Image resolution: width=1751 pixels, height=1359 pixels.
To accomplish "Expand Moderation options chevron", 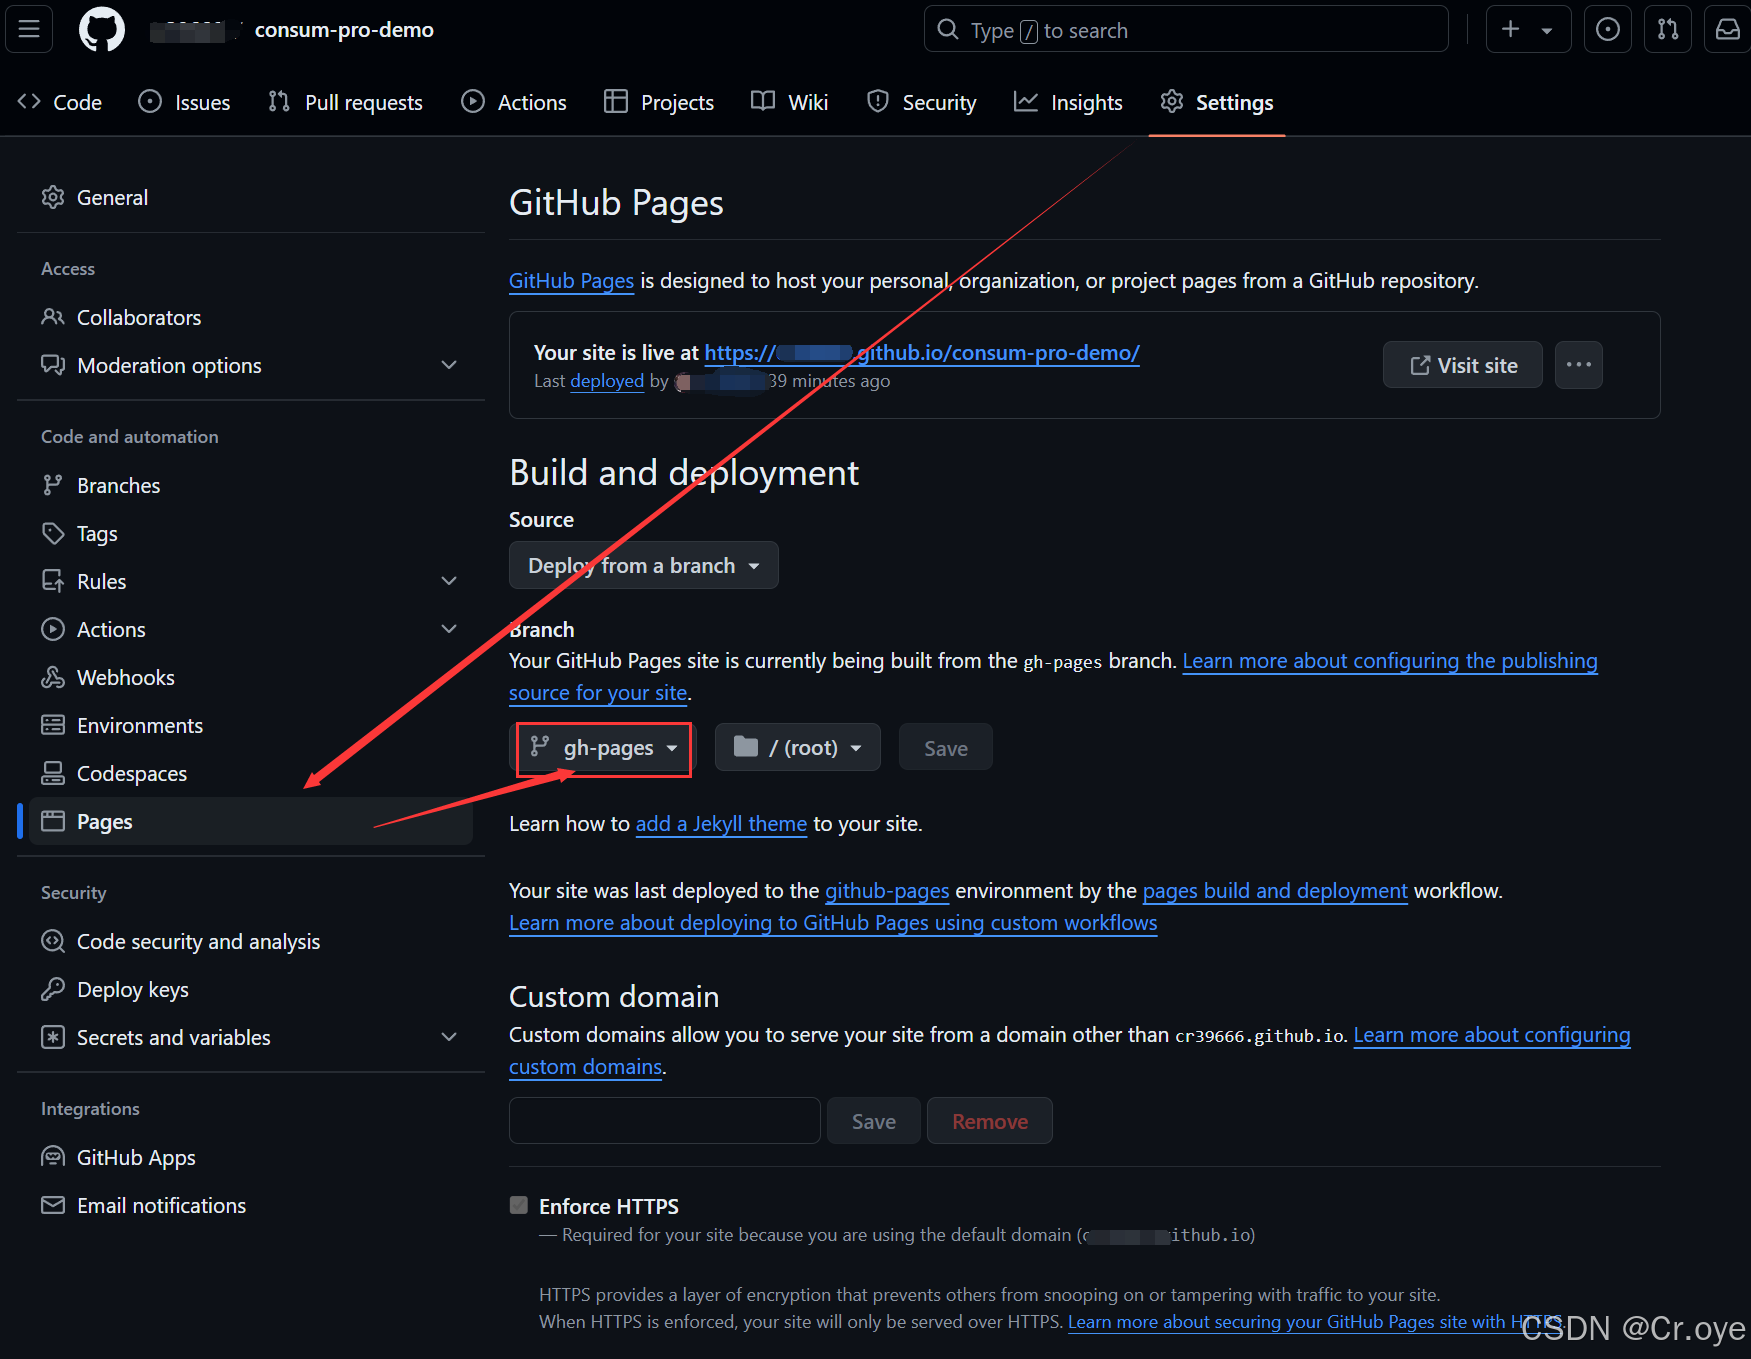I will tap(449, 366).
